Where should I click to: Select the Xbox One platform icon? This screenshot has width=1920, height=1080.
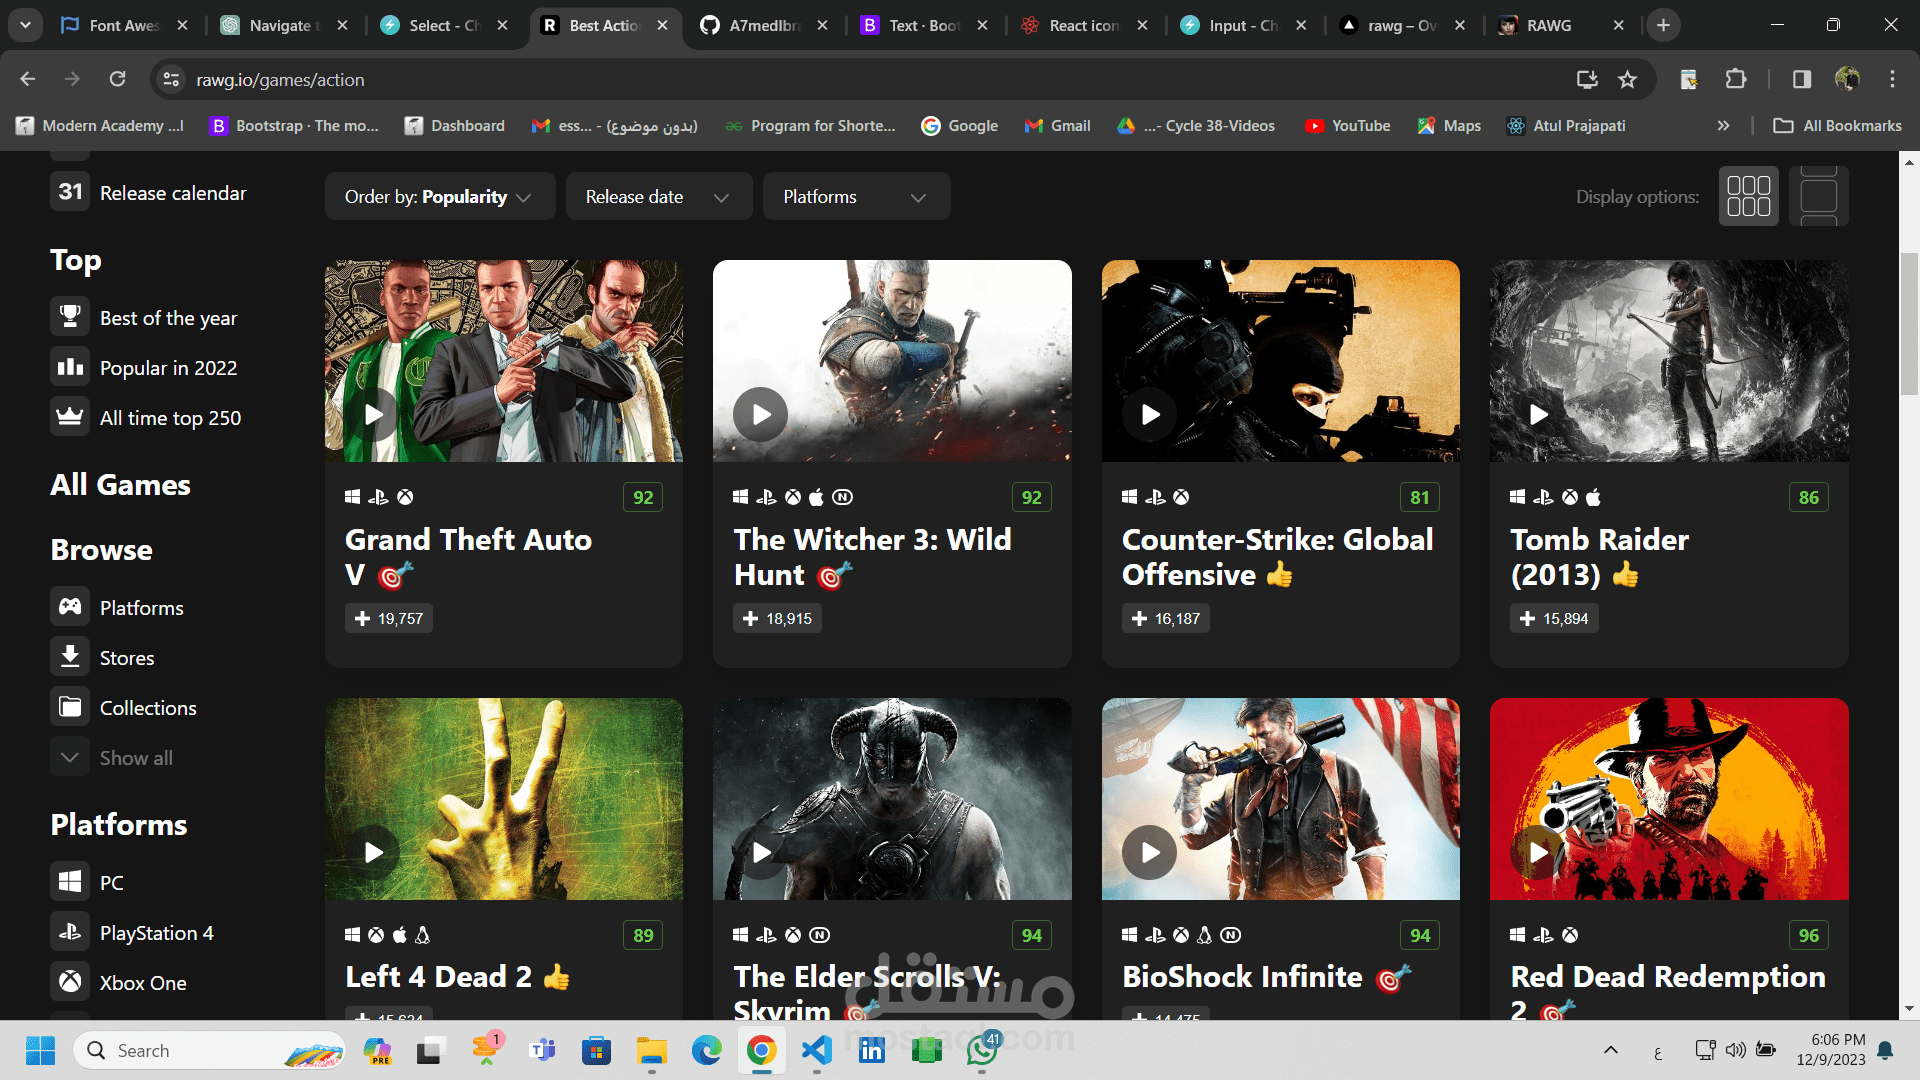click(x=70, y=982)
